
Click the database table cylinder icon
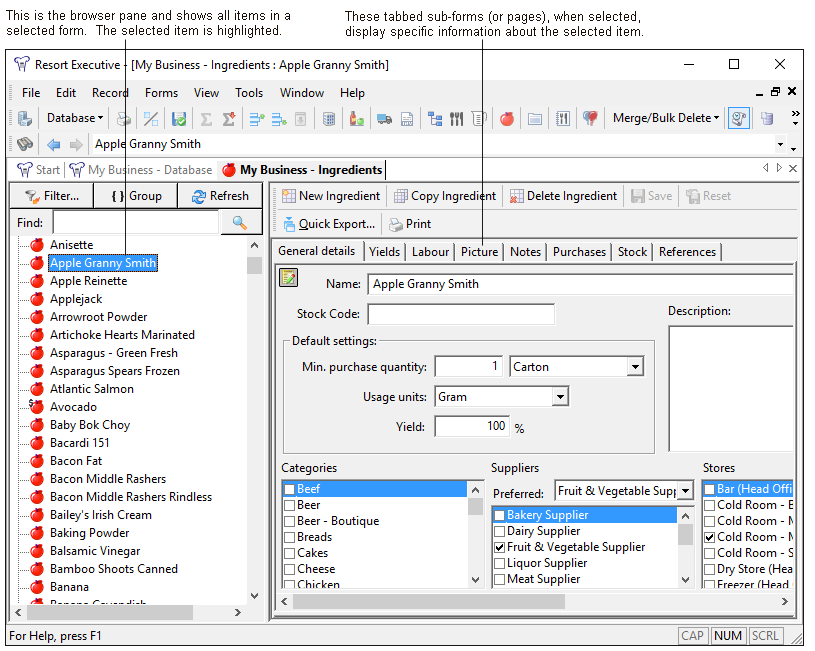(328, 119)
